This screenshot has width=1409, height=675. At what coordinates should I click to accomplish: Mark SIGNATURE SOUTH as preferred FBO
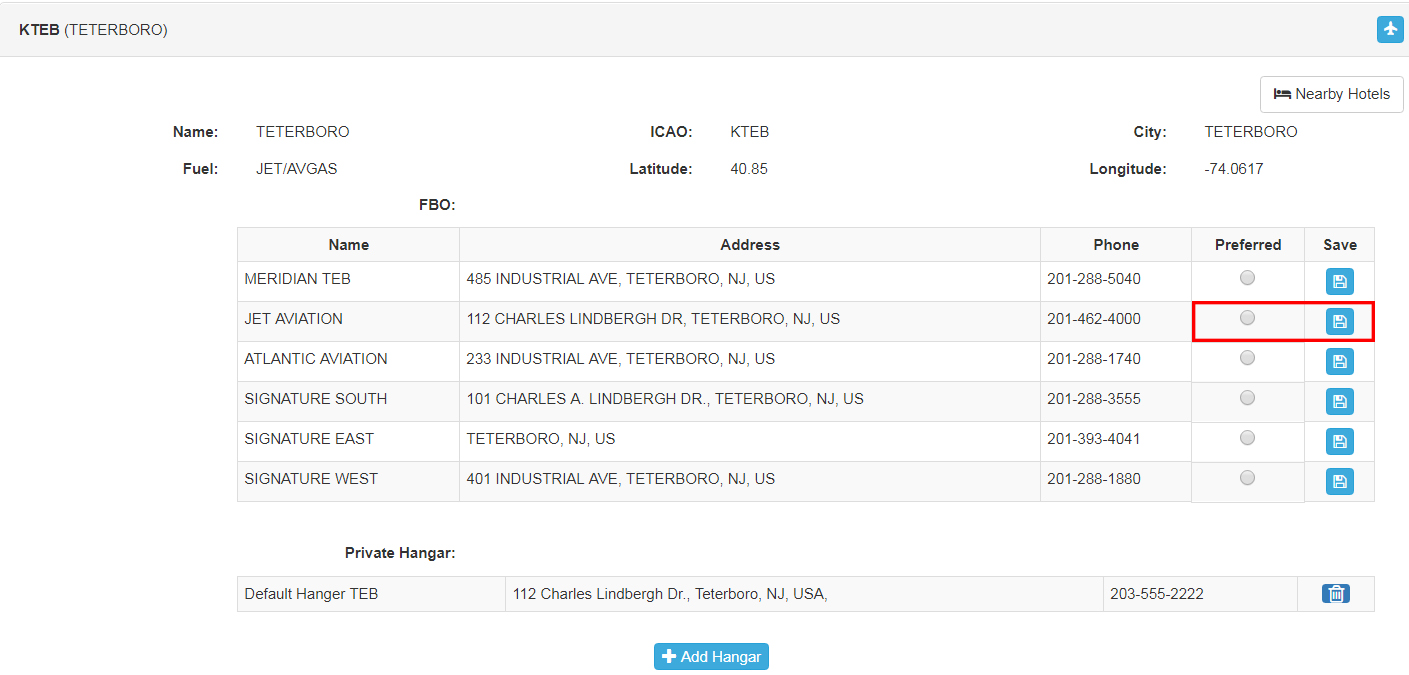(1247, 398)
